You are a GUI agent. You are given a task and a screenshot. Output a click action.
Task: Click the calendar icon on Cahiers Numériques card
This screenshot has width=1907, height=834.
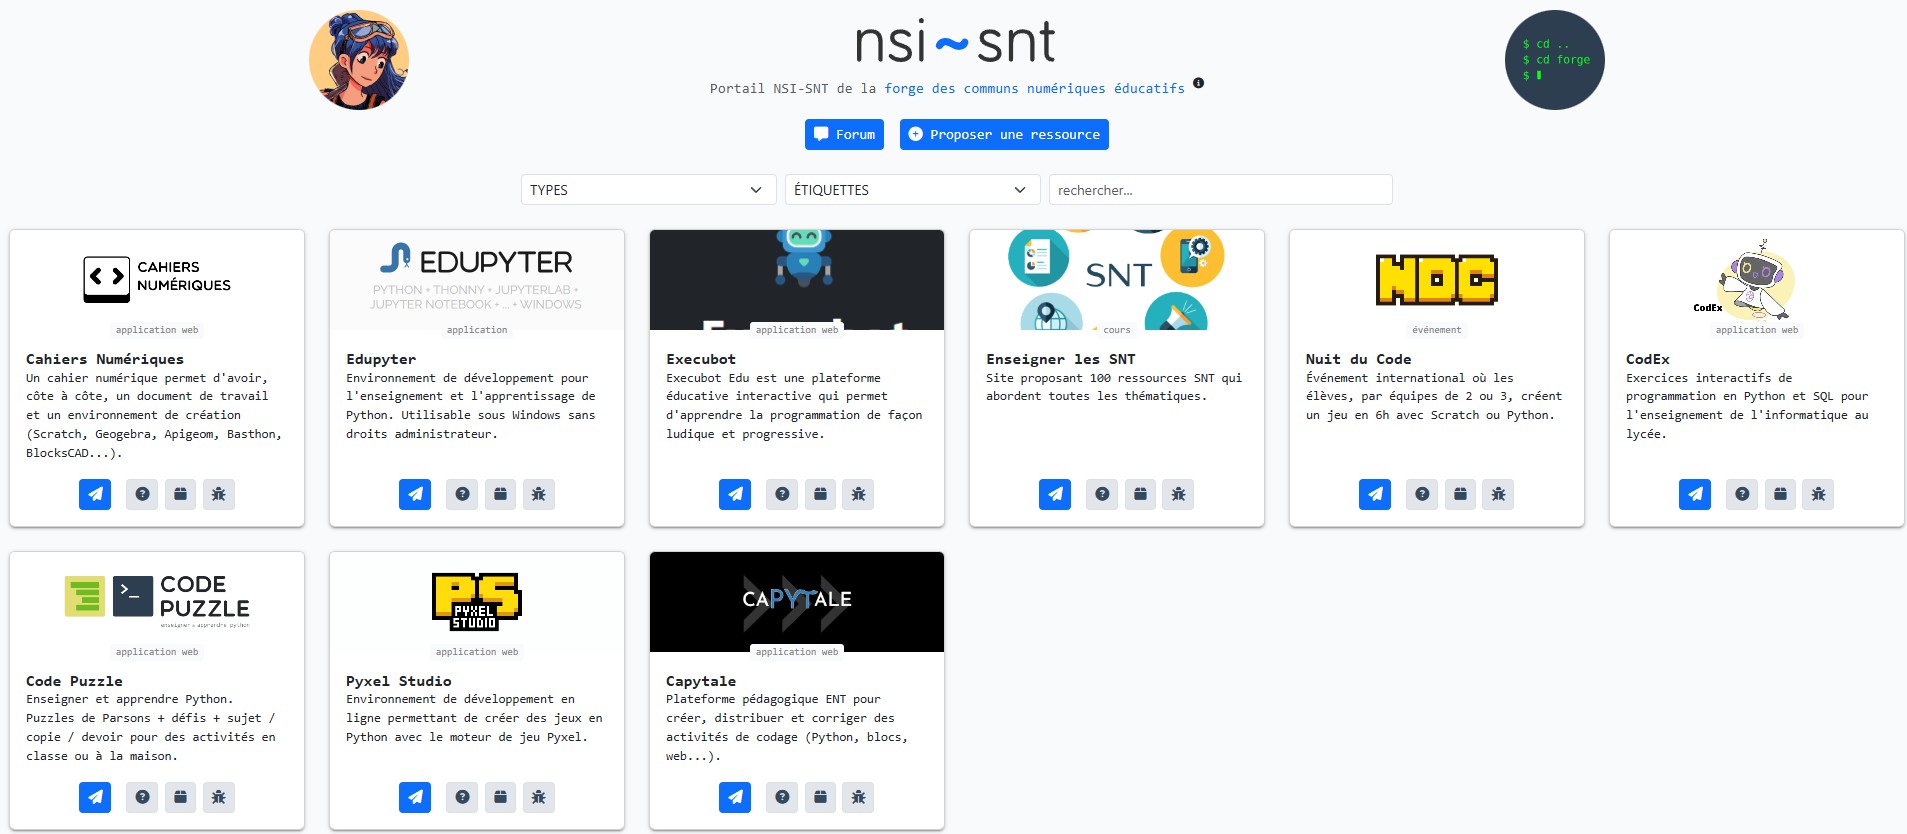[180, 494]
